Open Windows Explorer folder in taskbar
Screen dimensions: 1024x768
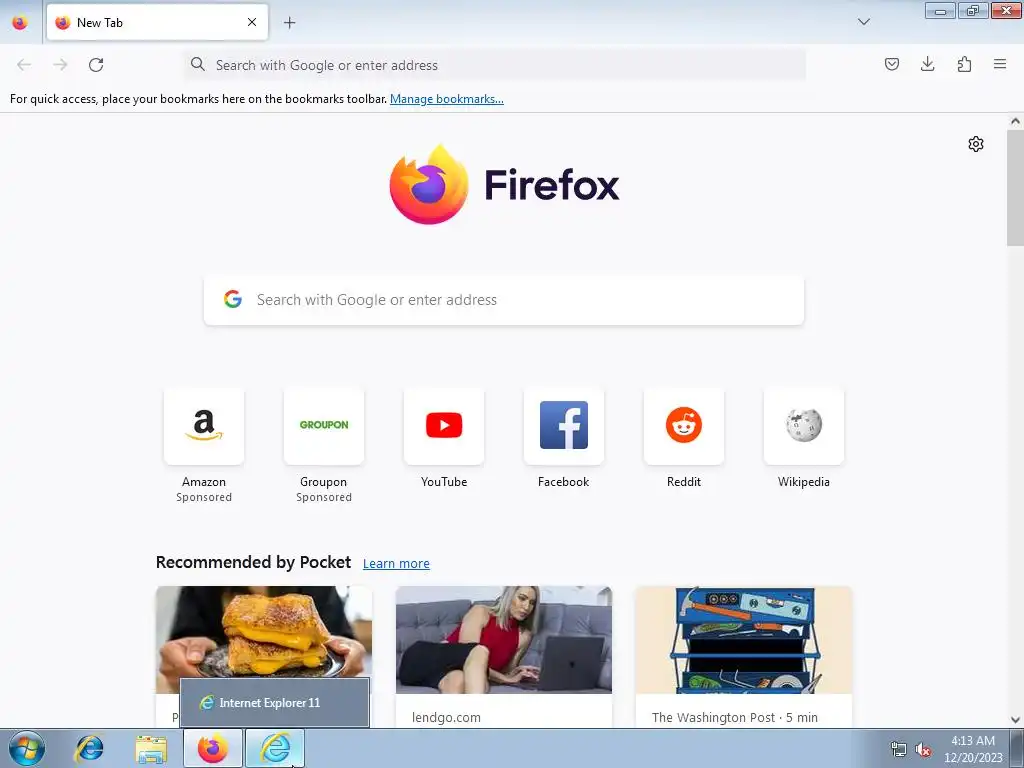click(x=151, y=749)
